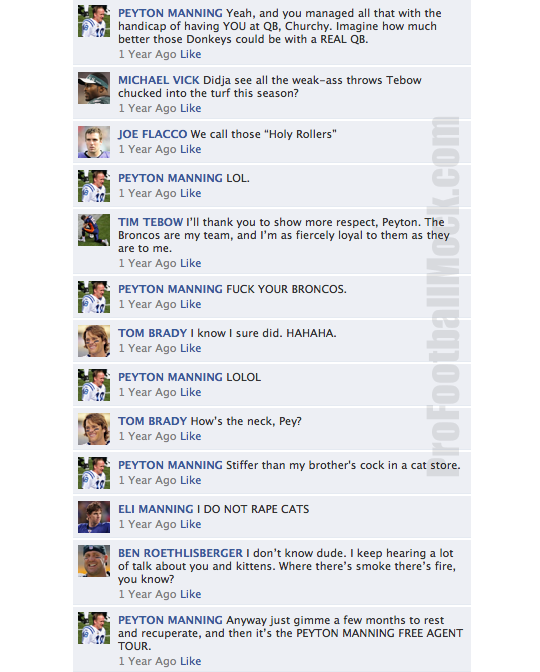Click Michael Vick's profile avatar
Image resolution: width=540 pixels, height=672 pixels.
[x=94, y=88]
